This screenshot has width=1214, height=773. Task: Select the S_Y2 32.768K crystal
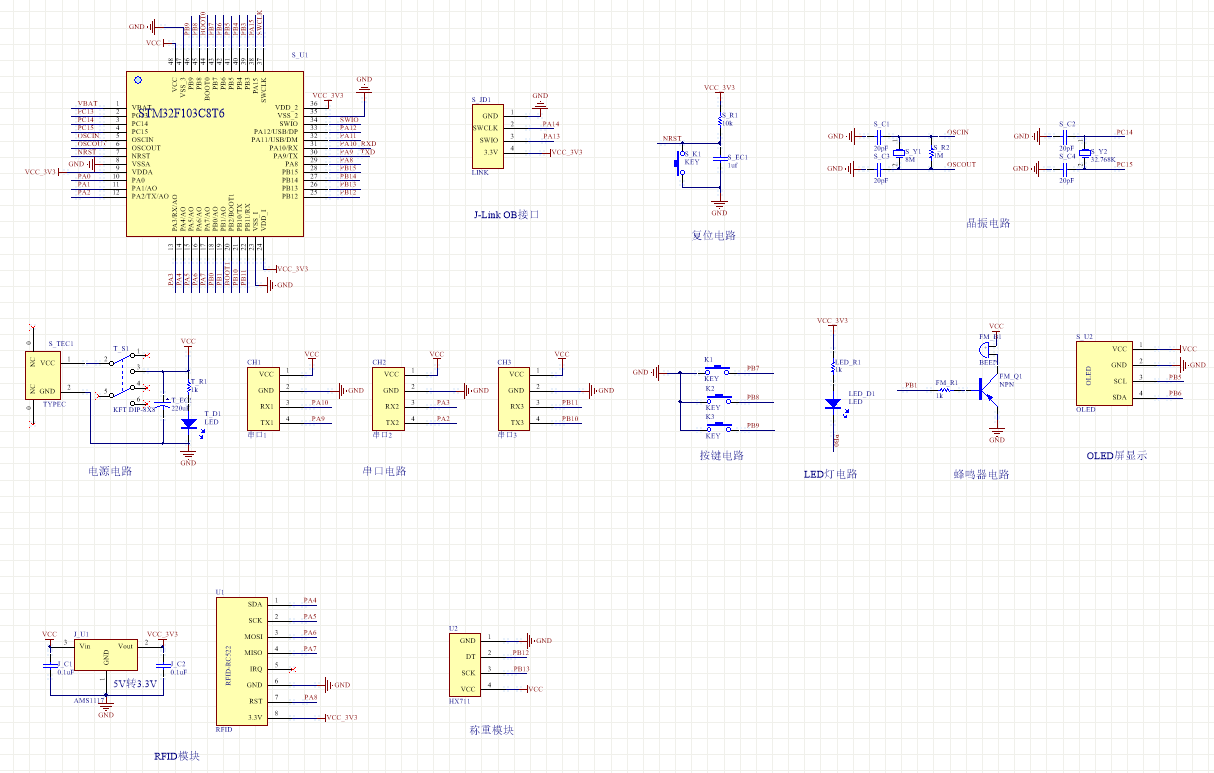click(1085, 151)
